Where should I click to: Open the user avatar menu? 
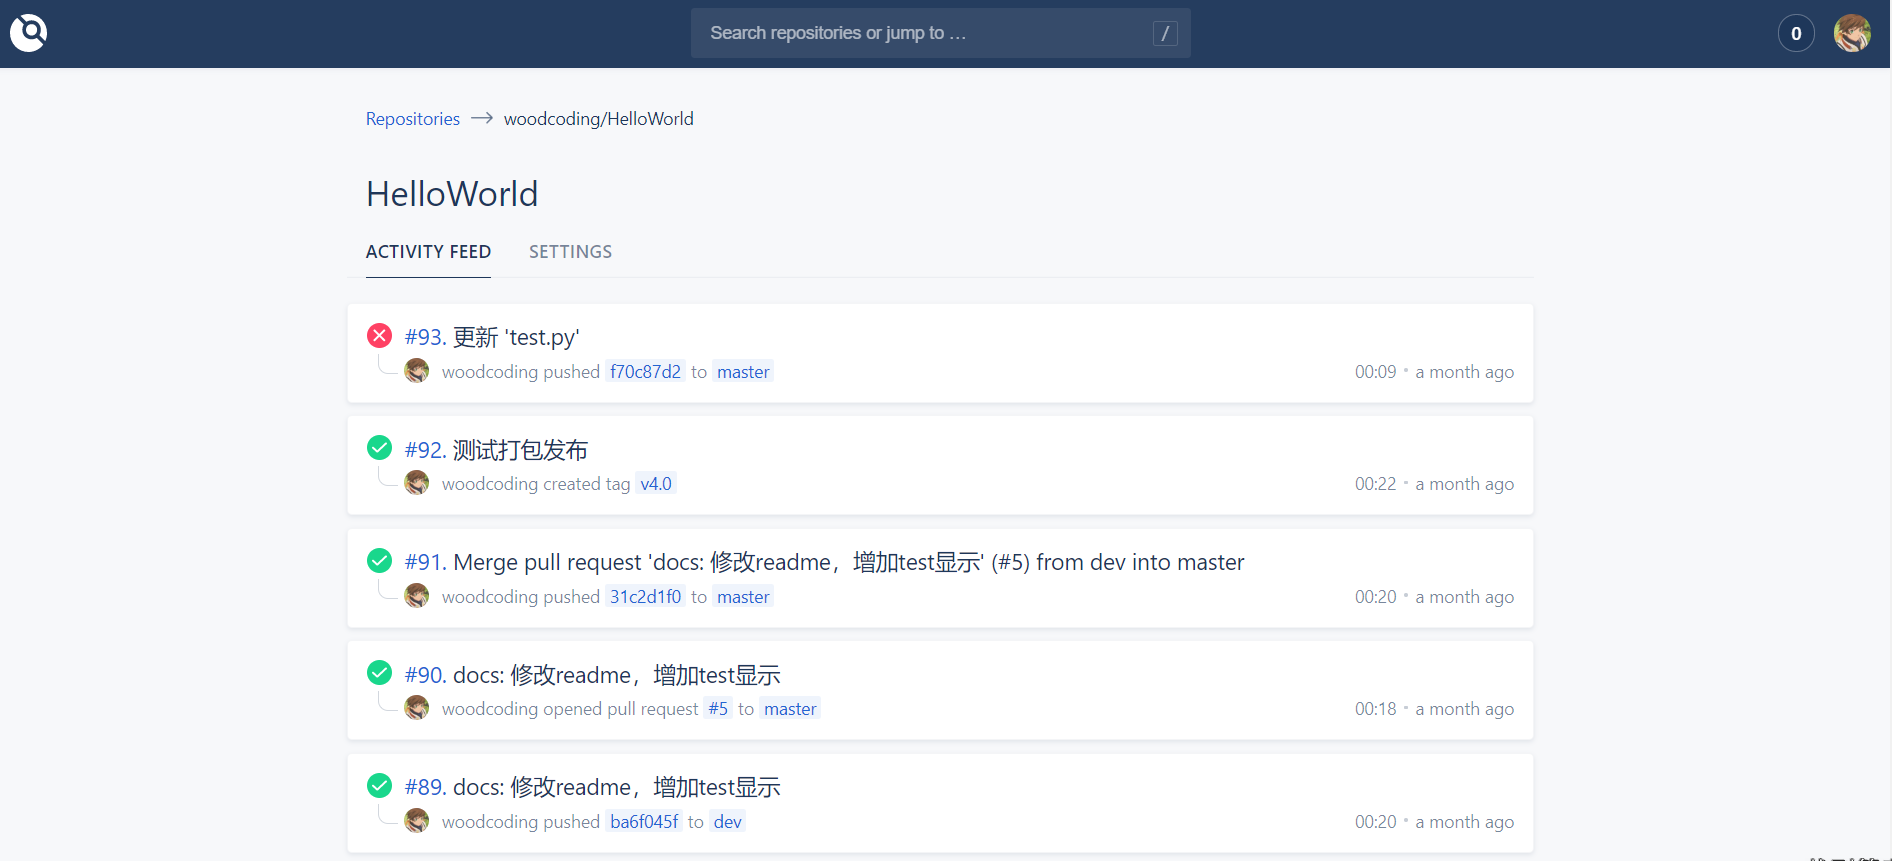1851,33
